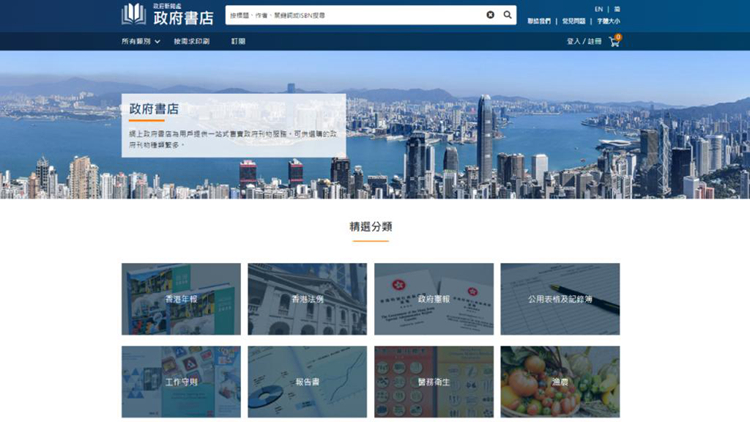Open the 按需求印刷 menu item

[191, 42]
